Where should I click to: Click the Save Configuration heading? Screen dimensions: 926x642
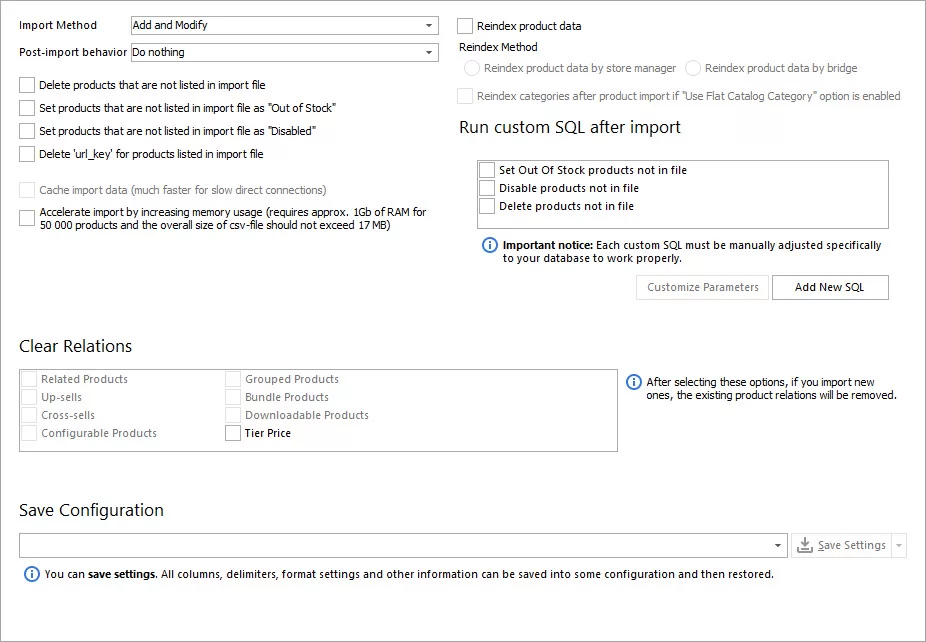[x=92, y=510]
